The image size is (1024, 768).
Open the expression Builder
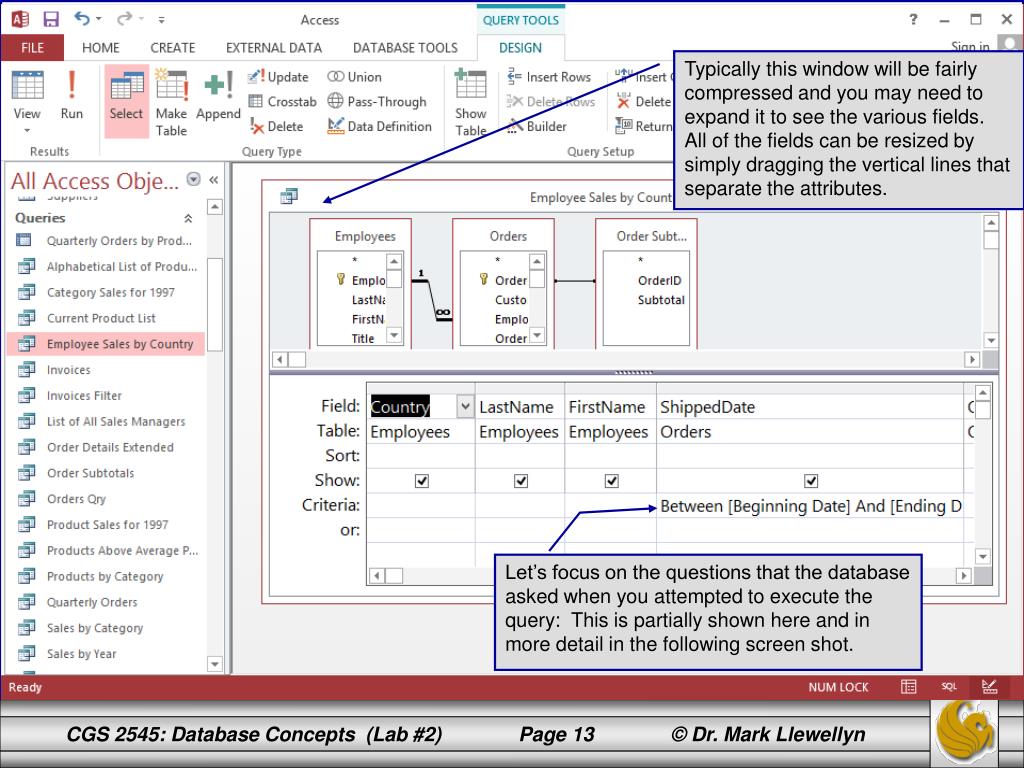coord(537,126)
